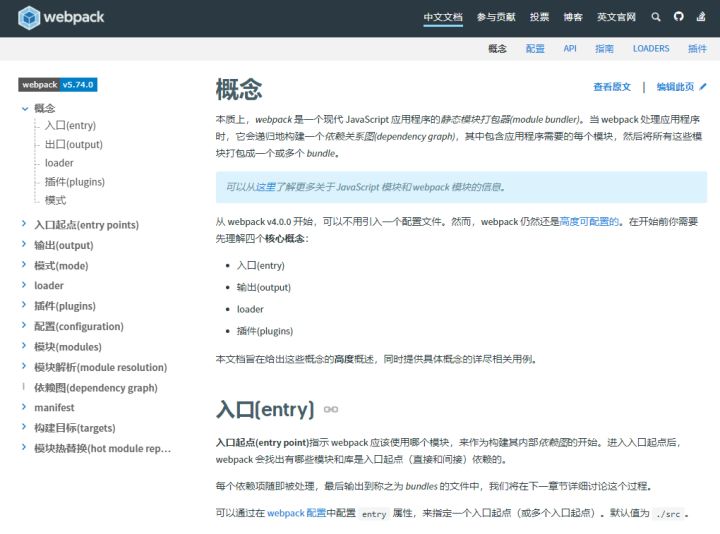720x534 pixels.
Task: Open the GitHub icon in header
Action: [x=678, y=17]
